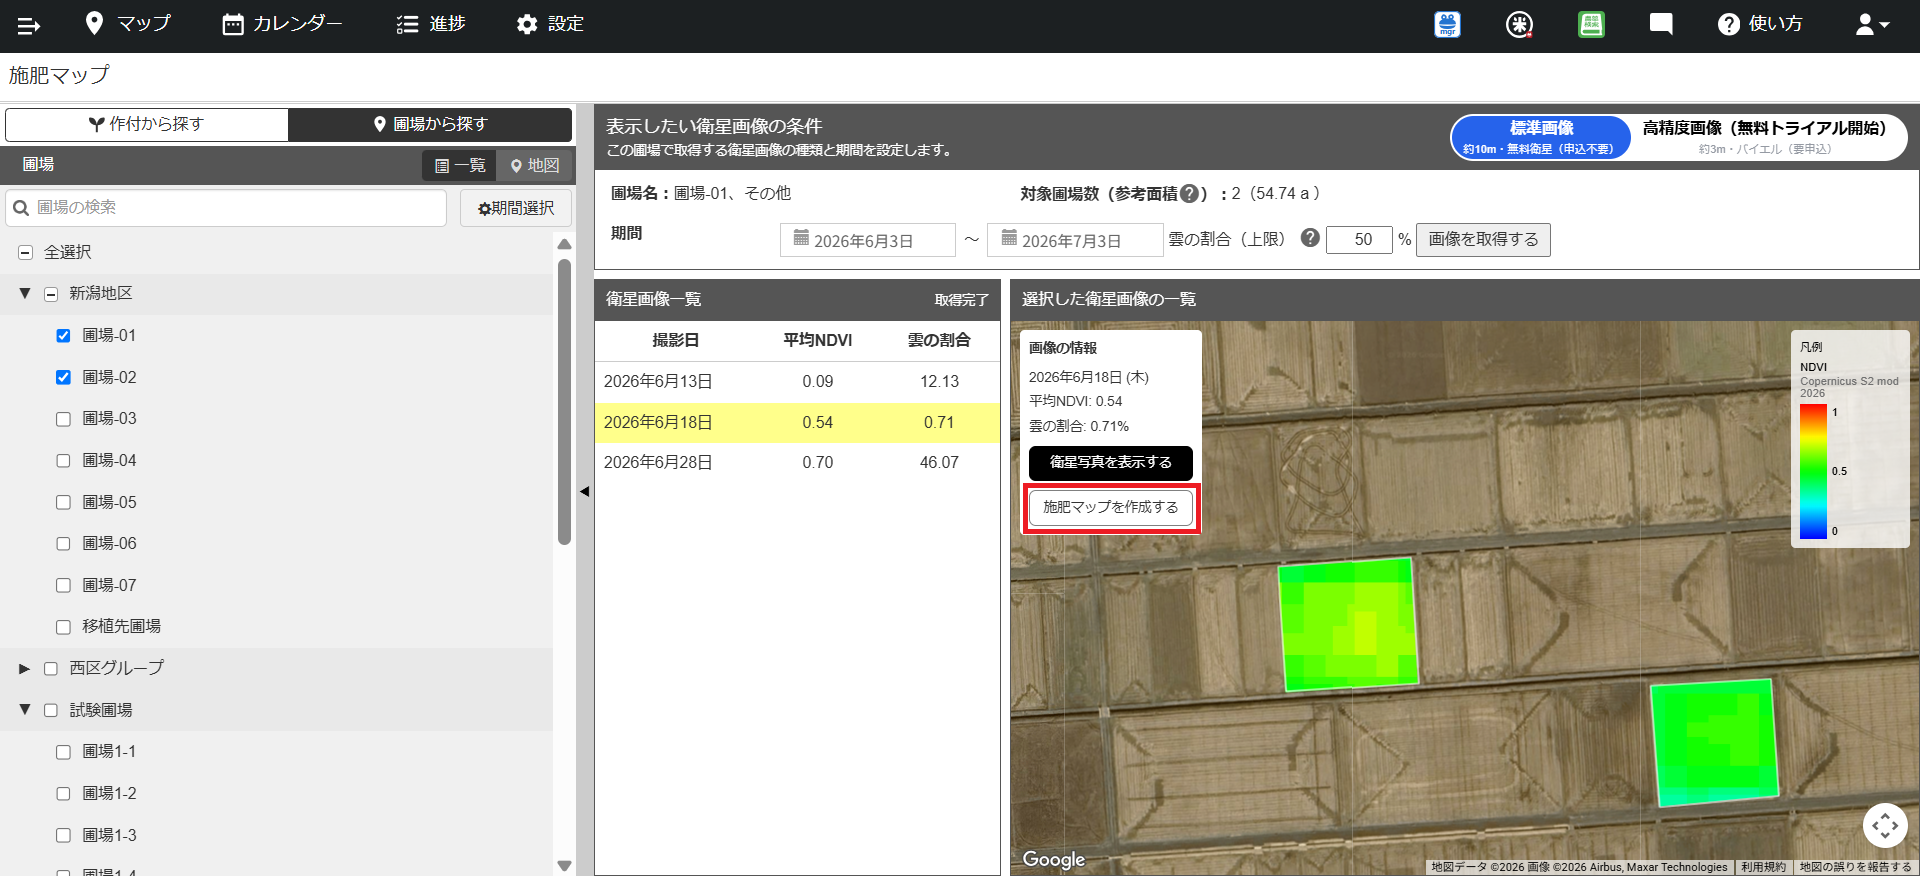Screen dimensions: 1920x876
Task: Click the blue mgr app icon
Action: coord(1447,25)
